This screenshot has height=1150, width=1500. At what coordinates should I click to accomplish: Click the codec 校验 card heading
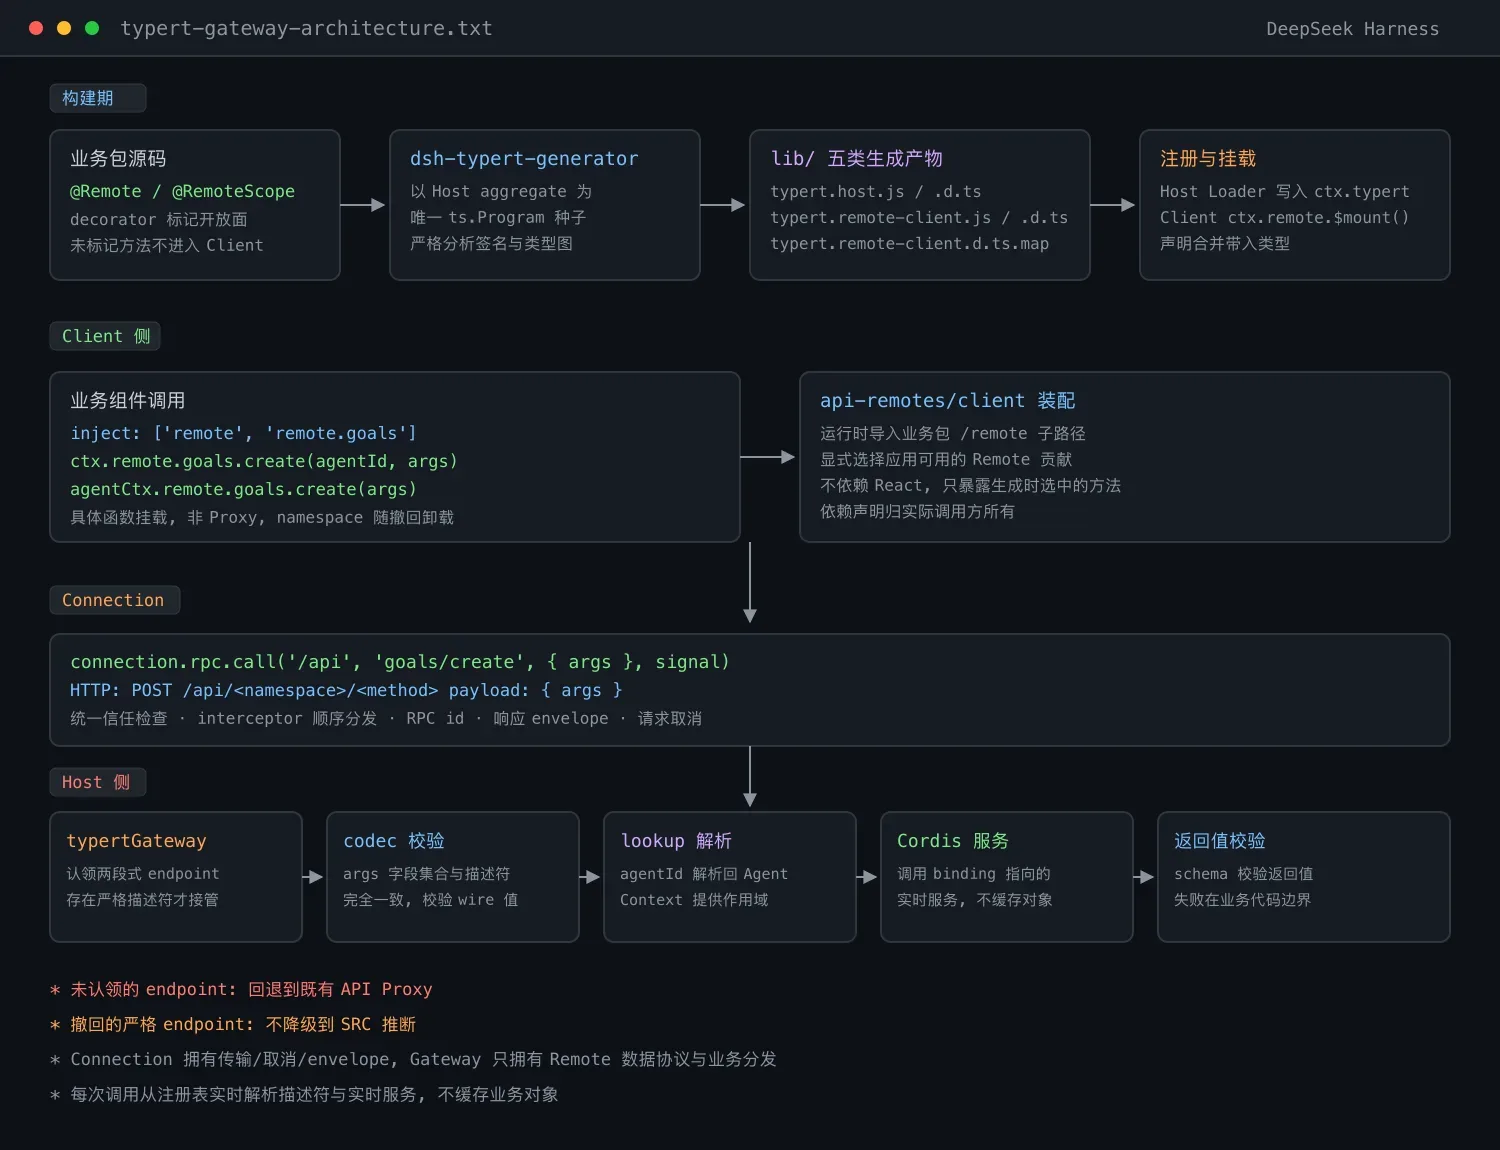[394, 841]
